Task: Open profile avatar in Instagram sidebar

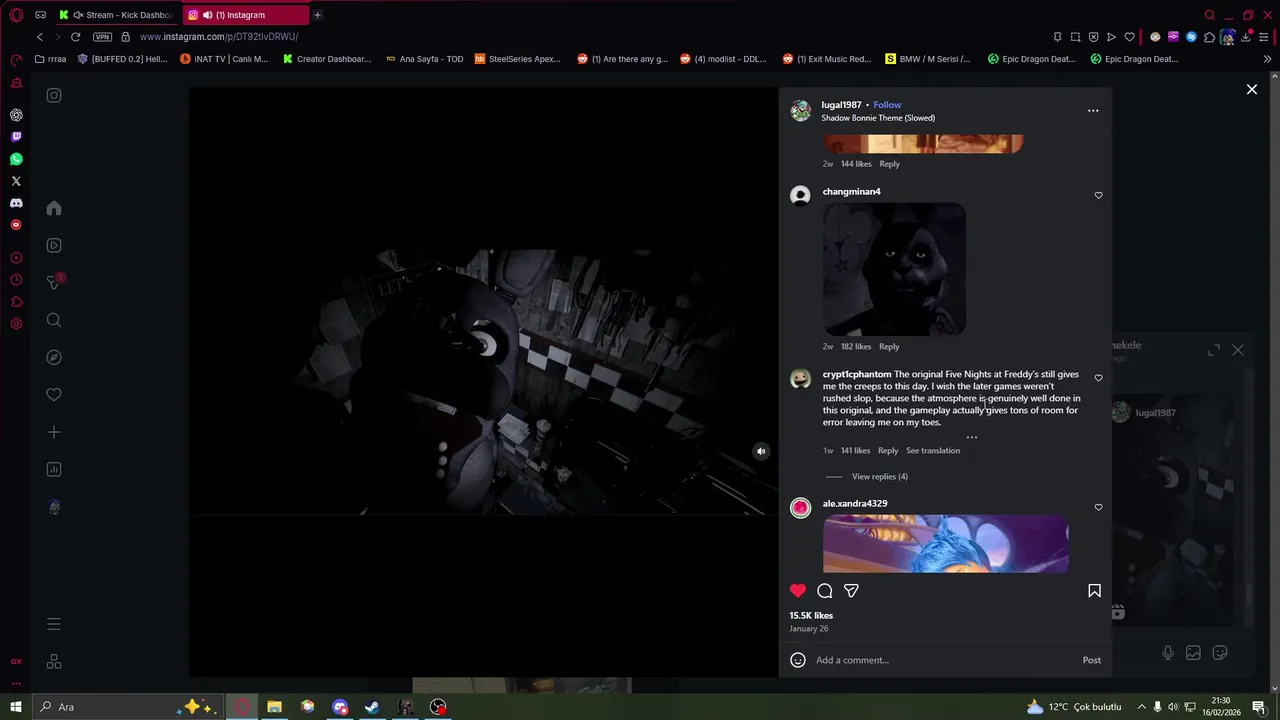Action: pyautogui.click(x=54, y=507)
